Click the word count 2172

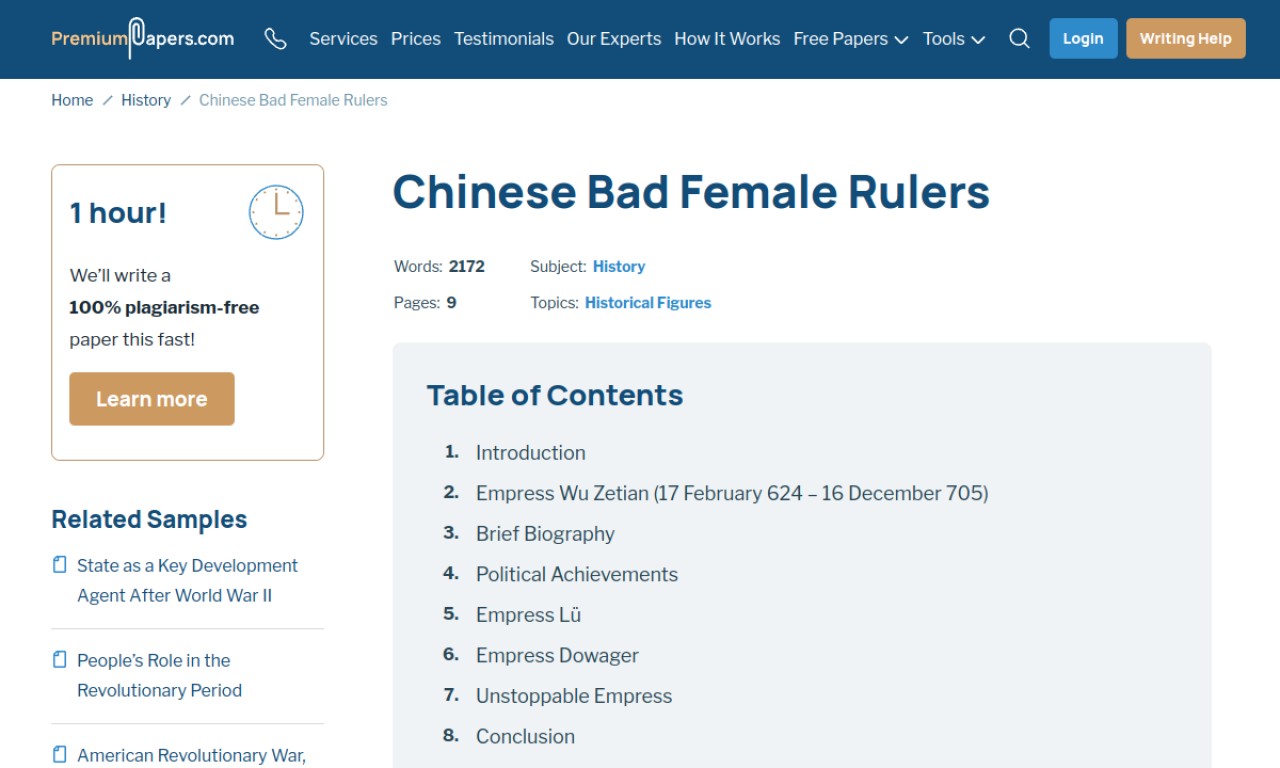(x=467, y=266)
